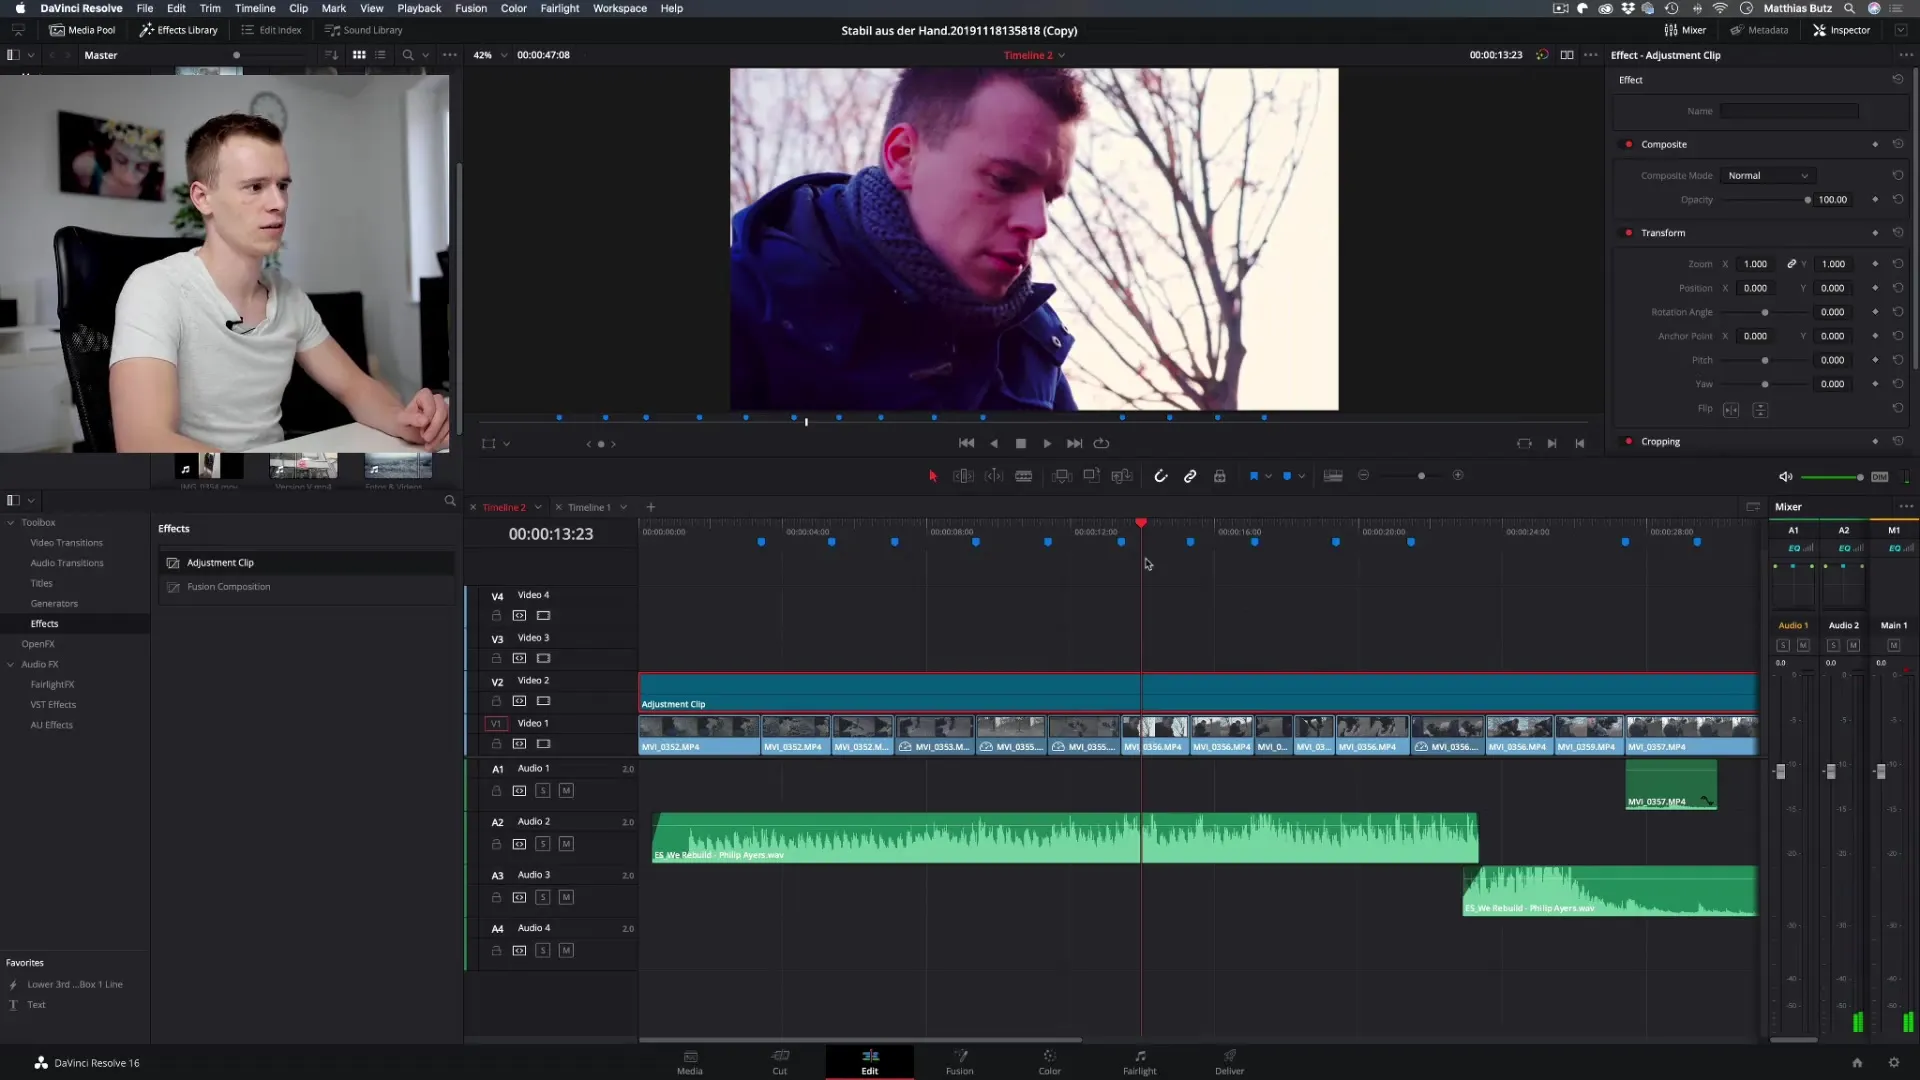Select Video Transitions in the toolbox
Screen dimensions: 1920x1080
pos(66,543)
